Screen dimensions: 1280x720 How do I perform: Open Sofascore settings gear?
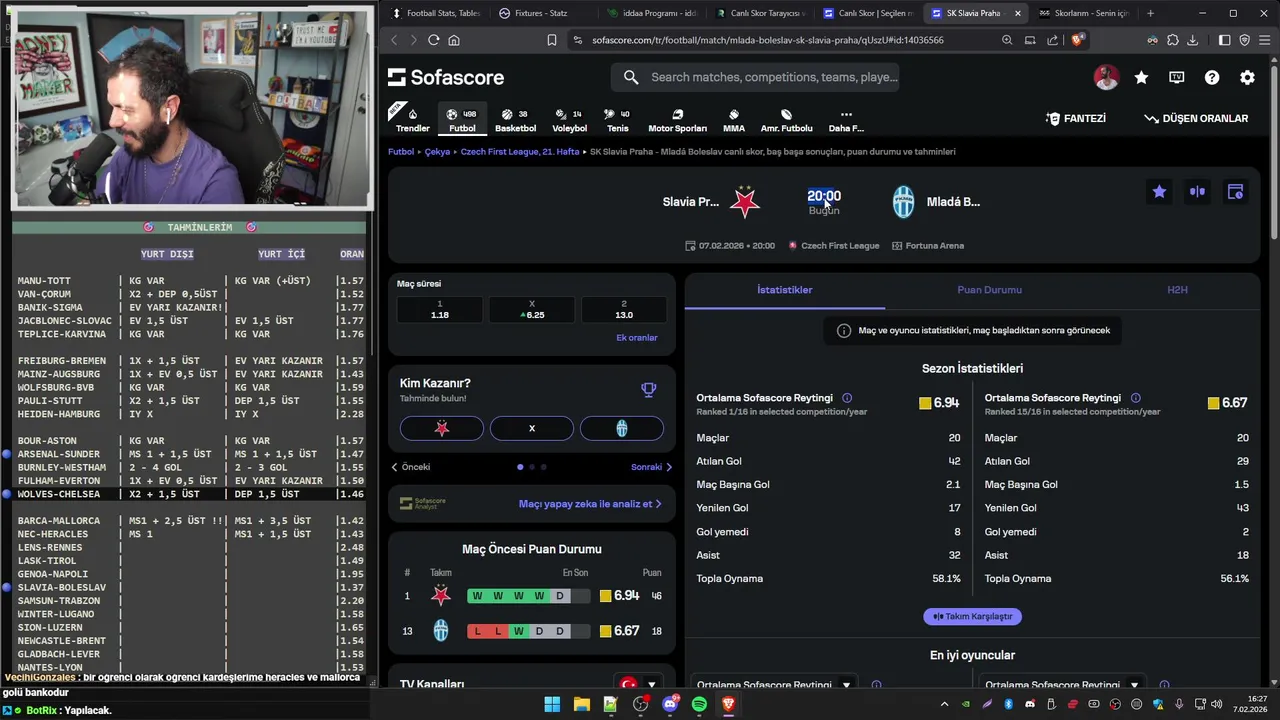point(1247,77)
